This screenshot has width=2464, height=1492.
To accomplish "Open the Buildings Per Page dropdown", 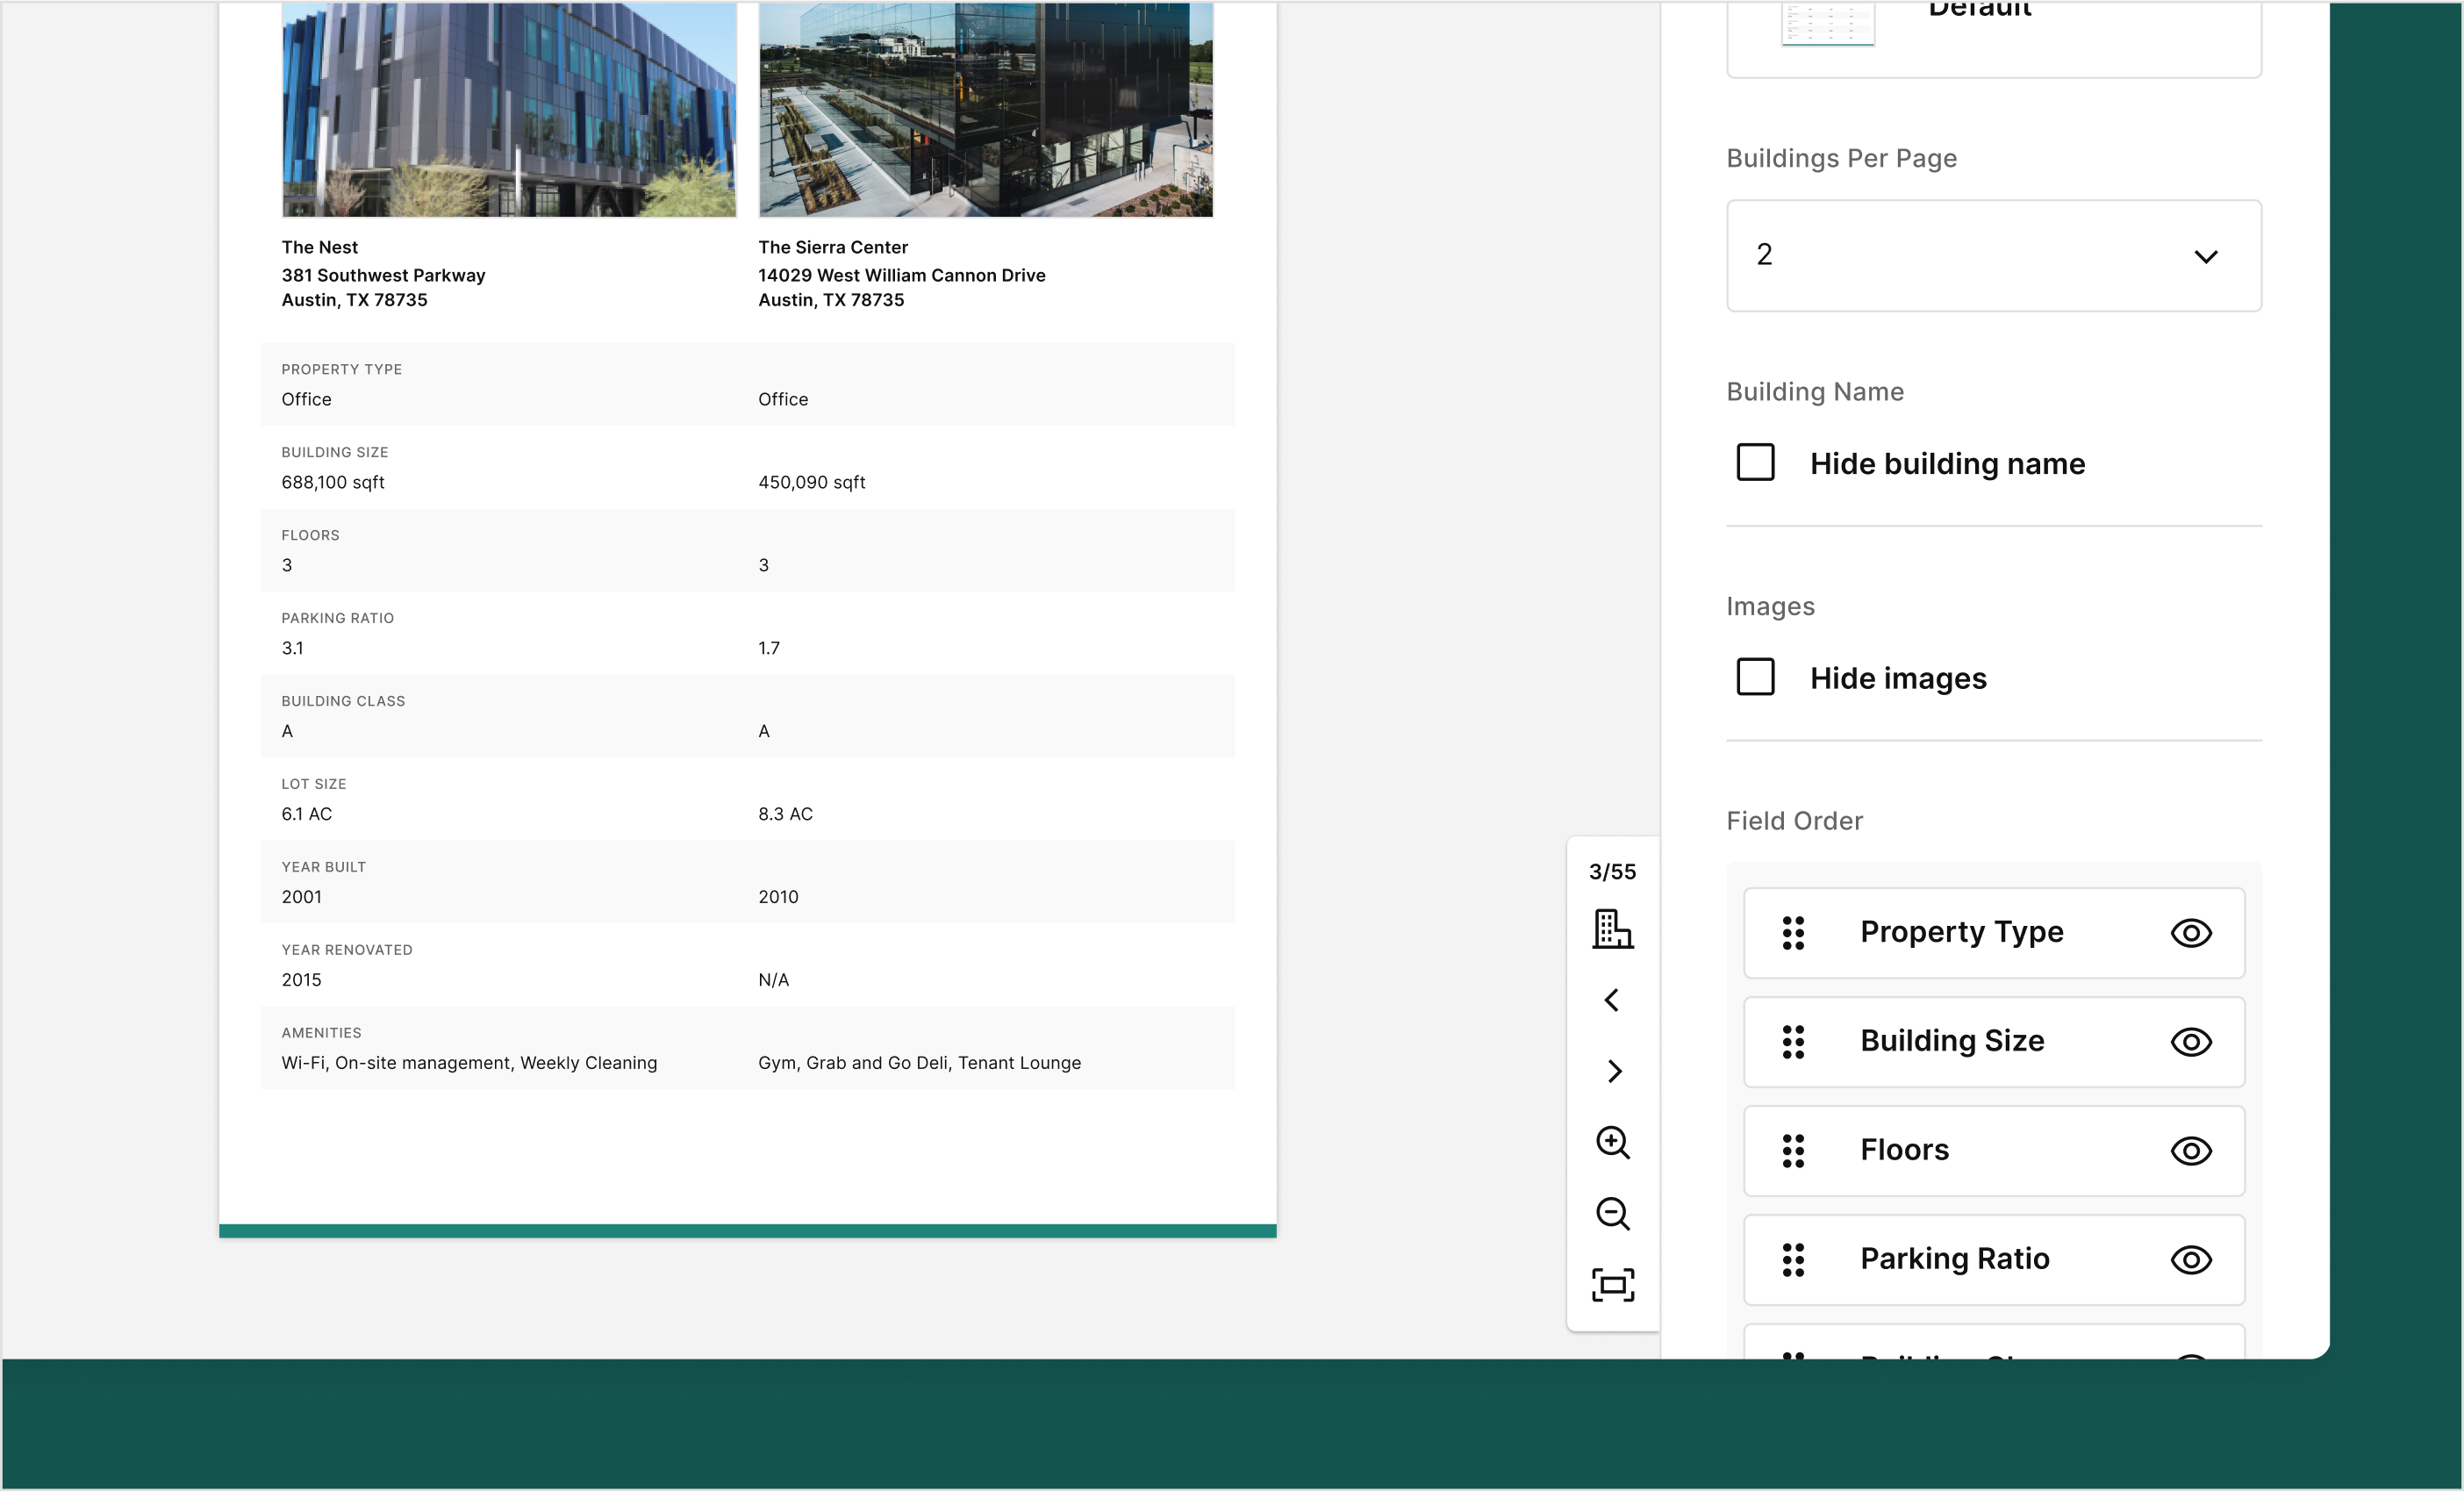I will coord(1993,256).
